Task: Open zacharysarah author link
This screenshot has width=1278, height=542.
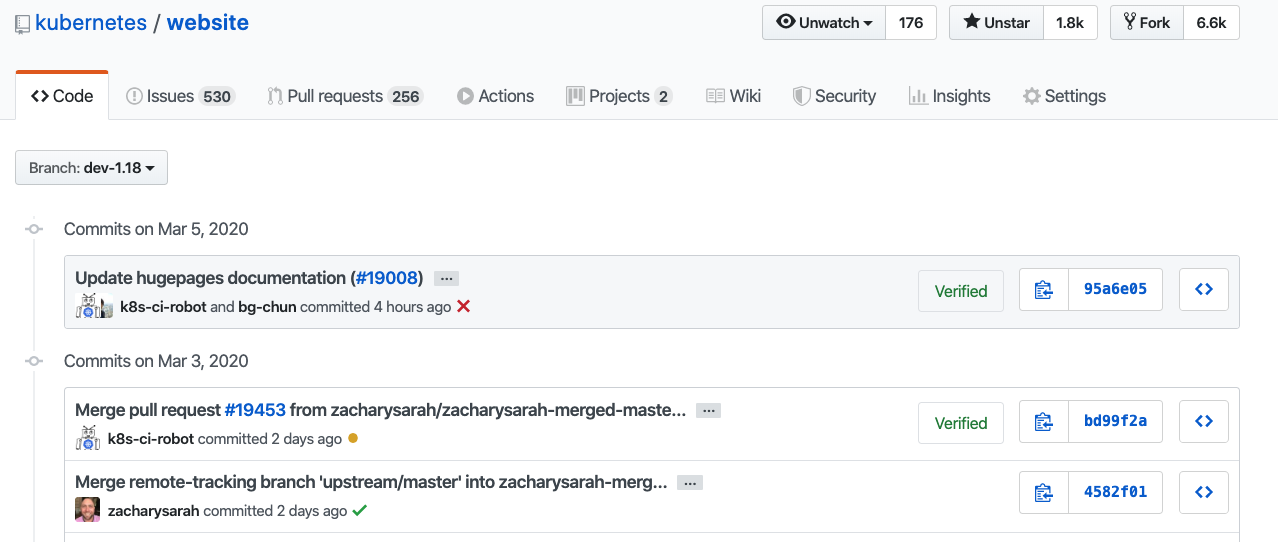Action: pos(152,510)
